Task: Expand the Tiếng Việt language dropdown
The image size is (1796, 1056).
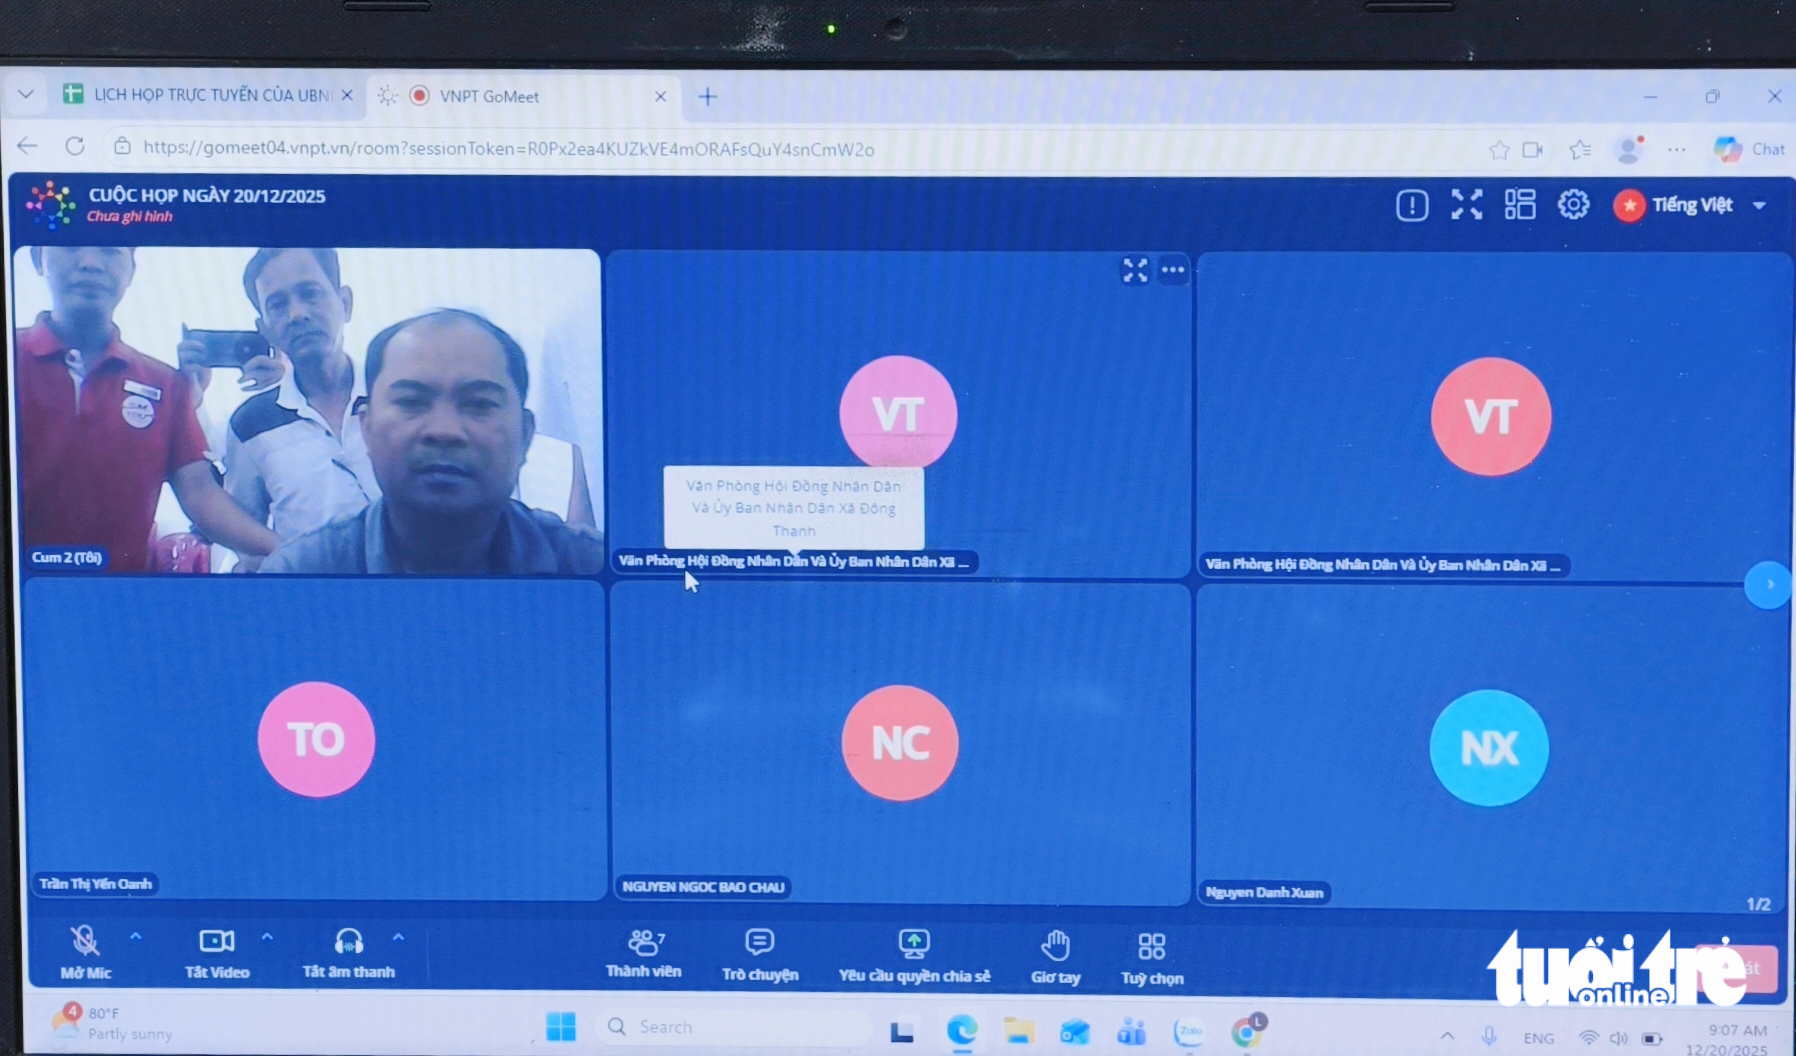Action: [x=1759, y=205]
